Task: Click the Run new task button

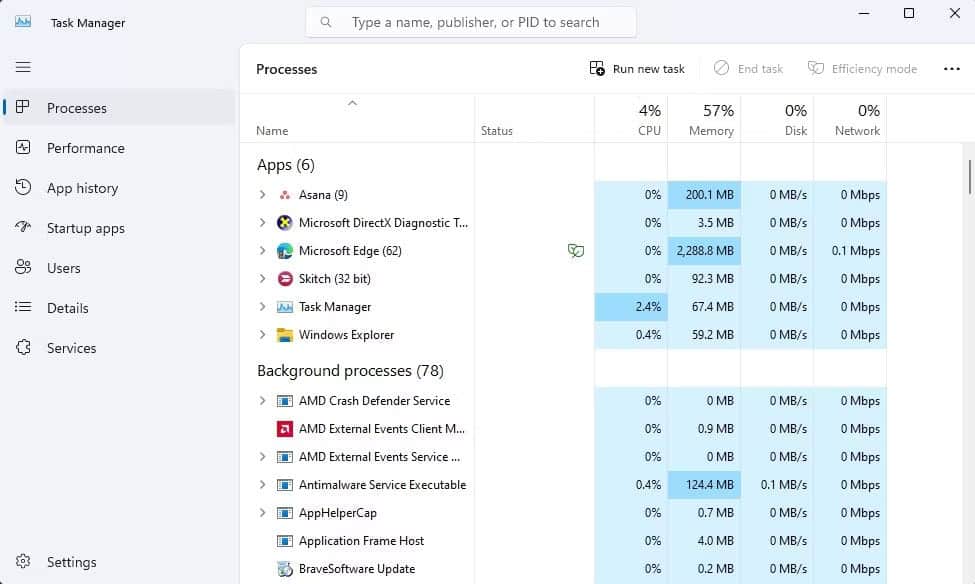Action: click(x=636, y=68)
